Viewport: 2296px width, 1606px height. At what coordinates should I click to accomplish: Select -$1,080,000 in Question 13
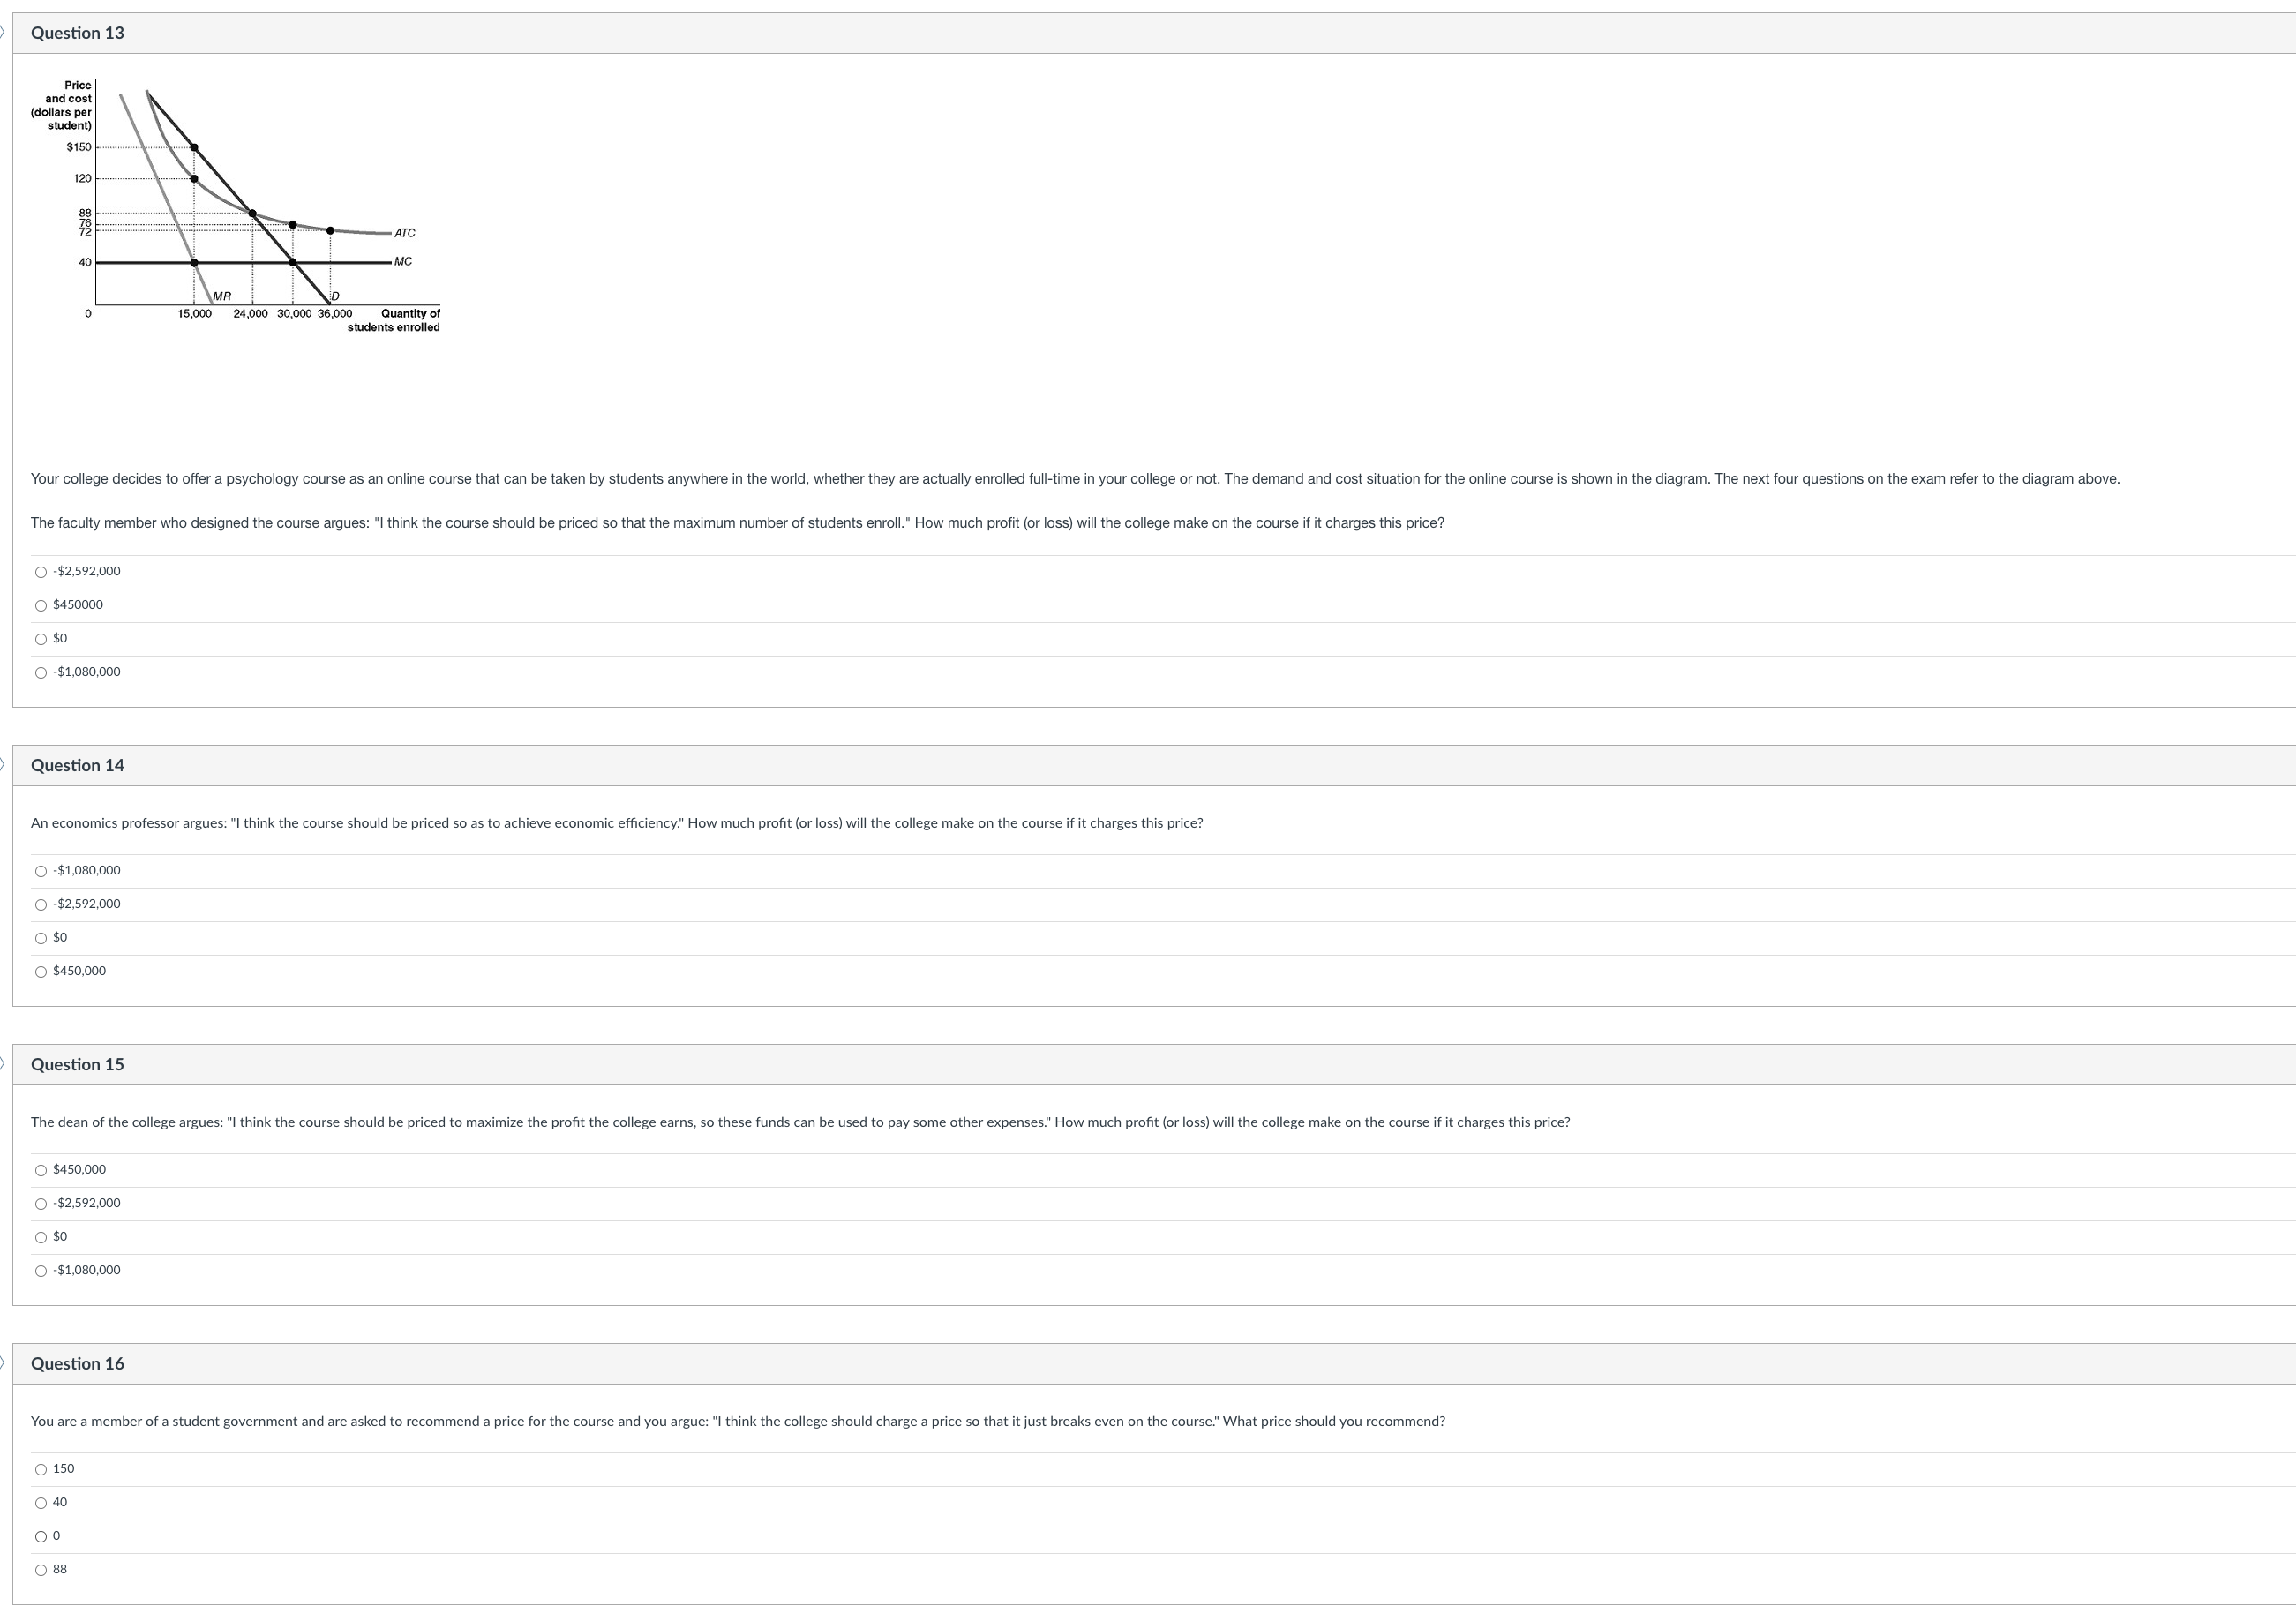(41, 673)
